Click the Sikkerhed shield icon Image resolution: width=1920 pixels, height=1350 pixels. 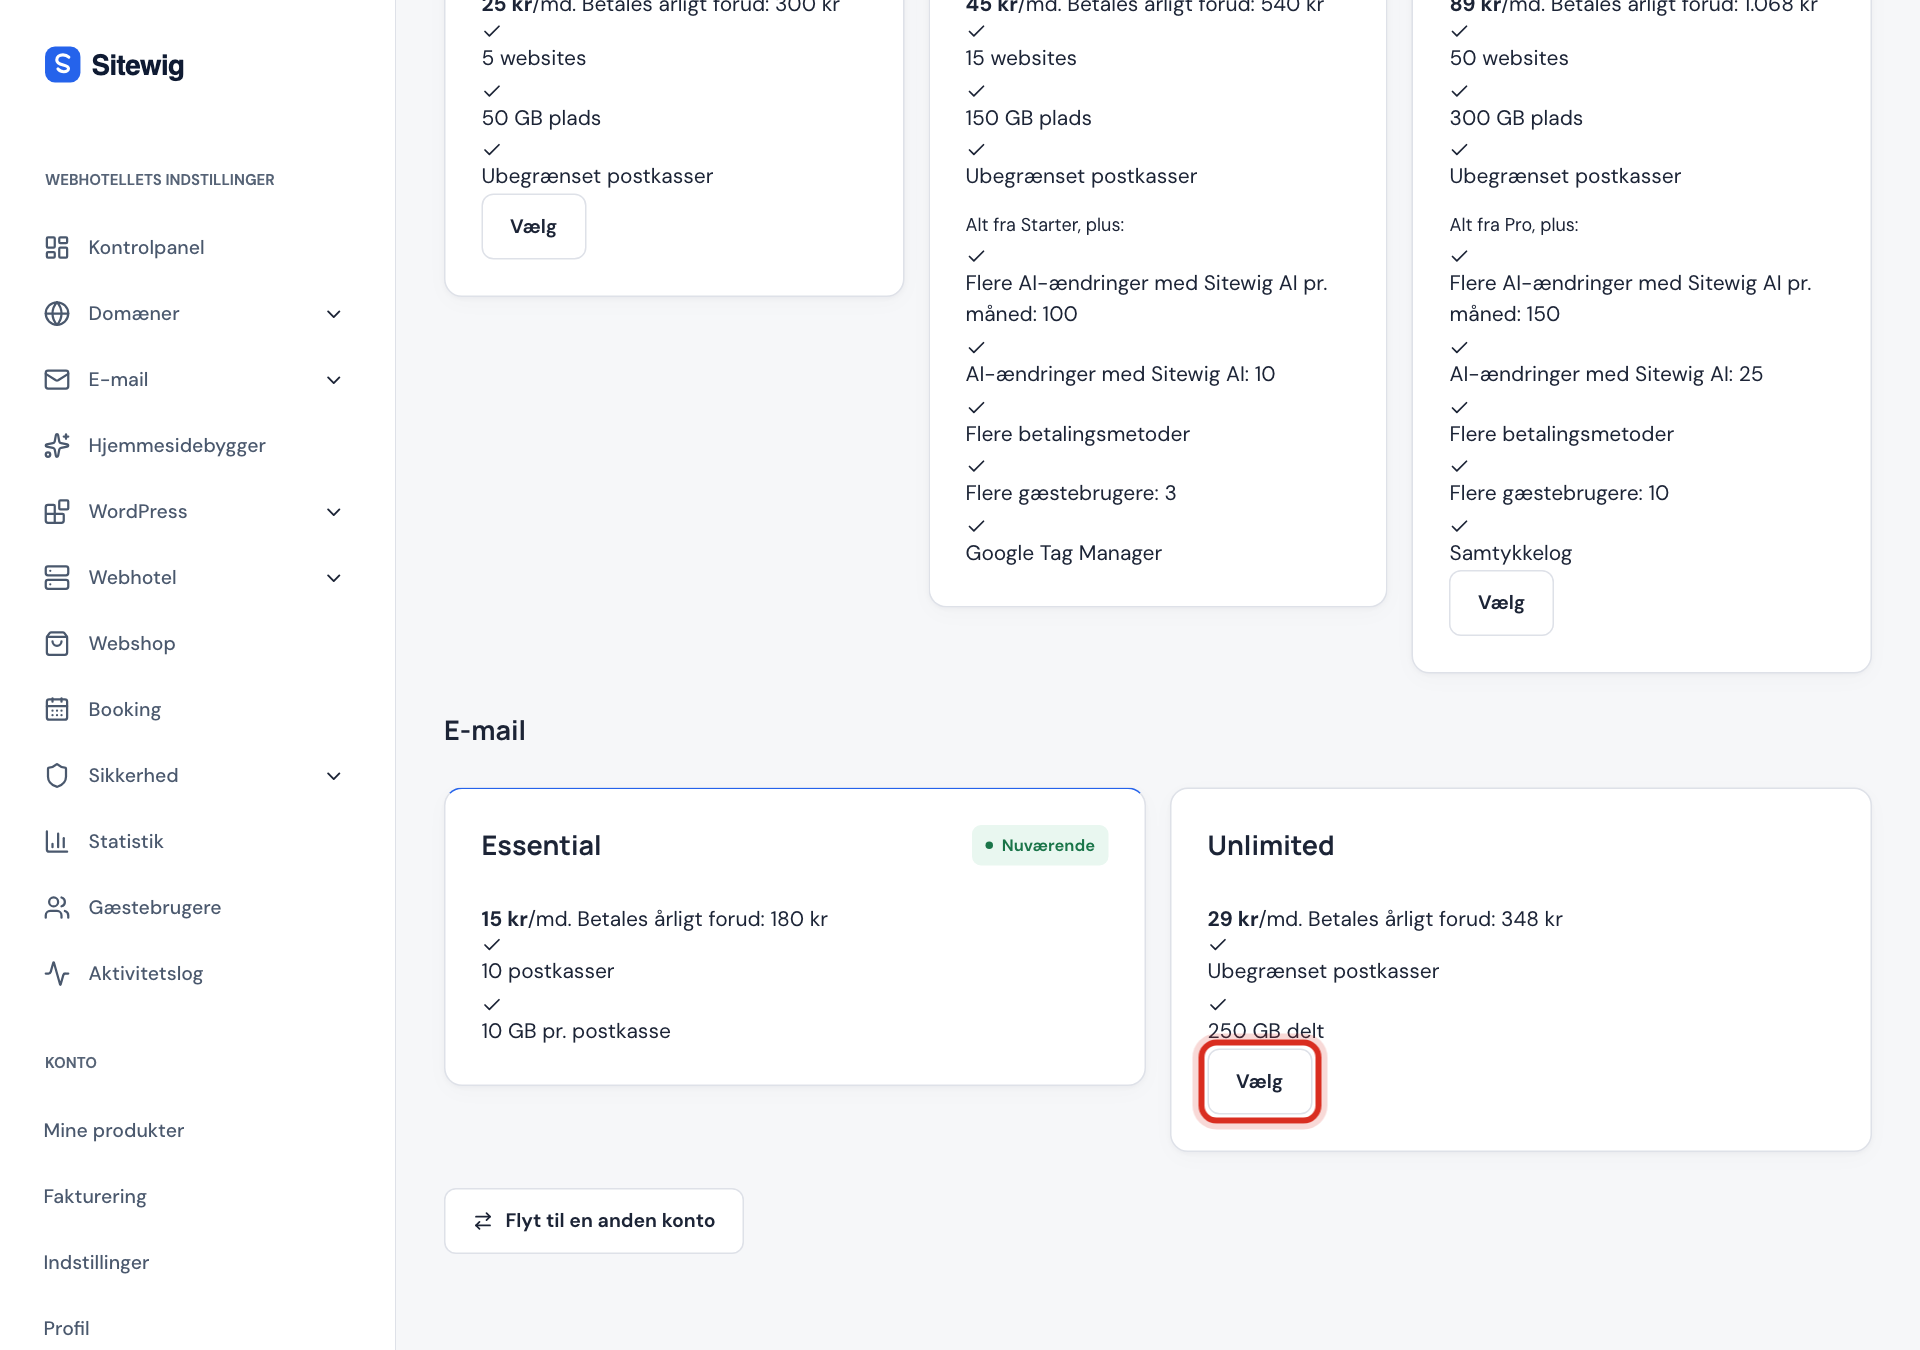coord(57,776)
